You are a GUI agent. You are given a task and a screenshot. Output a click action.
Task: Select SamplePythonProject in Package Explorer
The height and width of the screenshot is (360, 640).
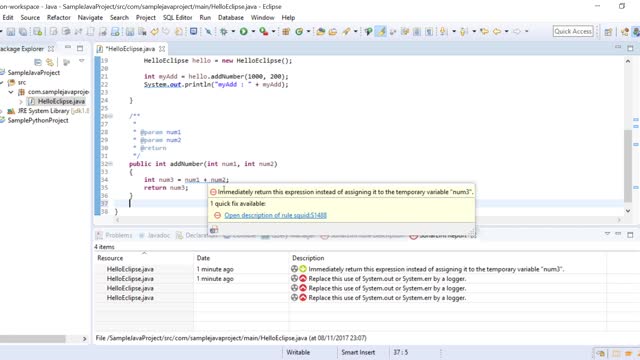38,120
